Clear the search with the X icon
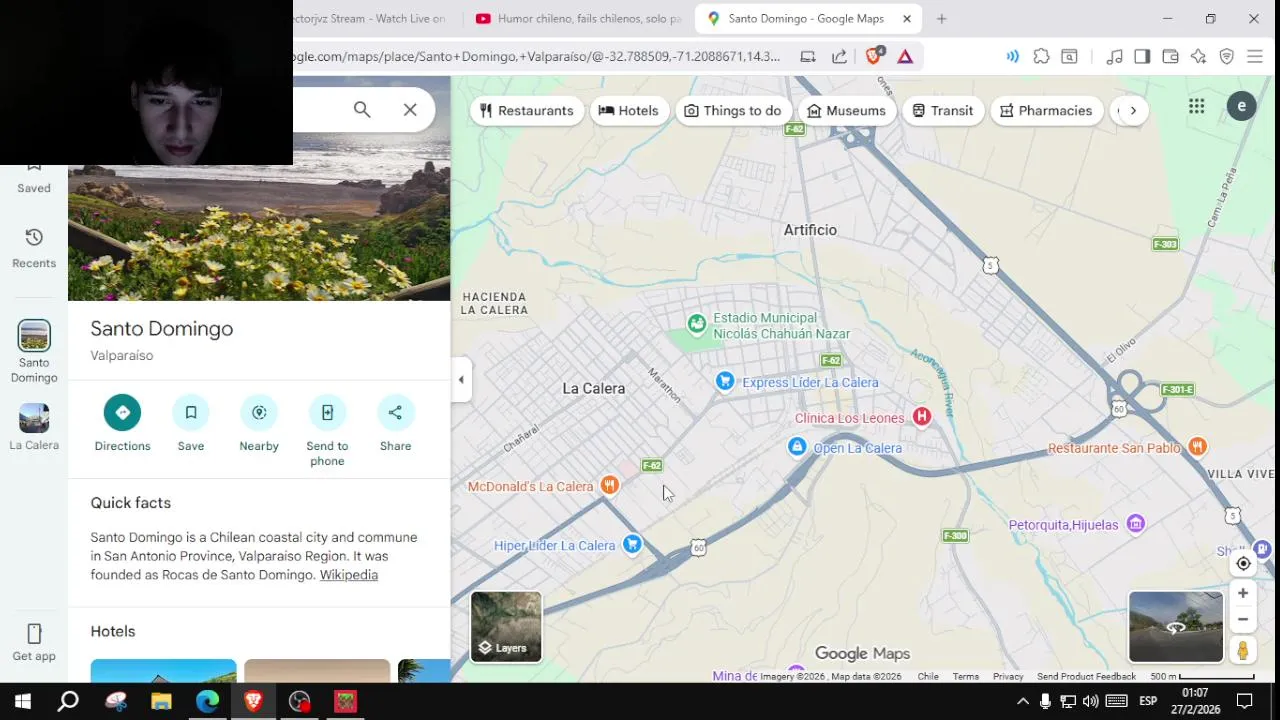 point(410,110)
